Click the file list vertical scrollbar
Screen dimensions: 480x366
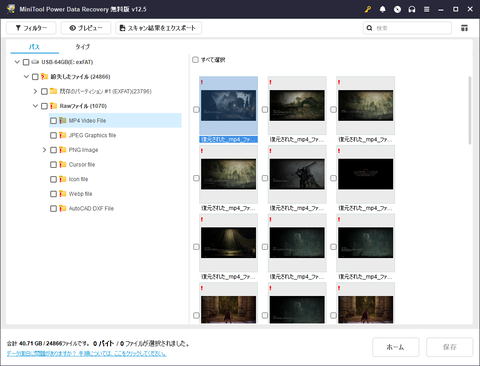pyautogui.click(x=470, y=110)
